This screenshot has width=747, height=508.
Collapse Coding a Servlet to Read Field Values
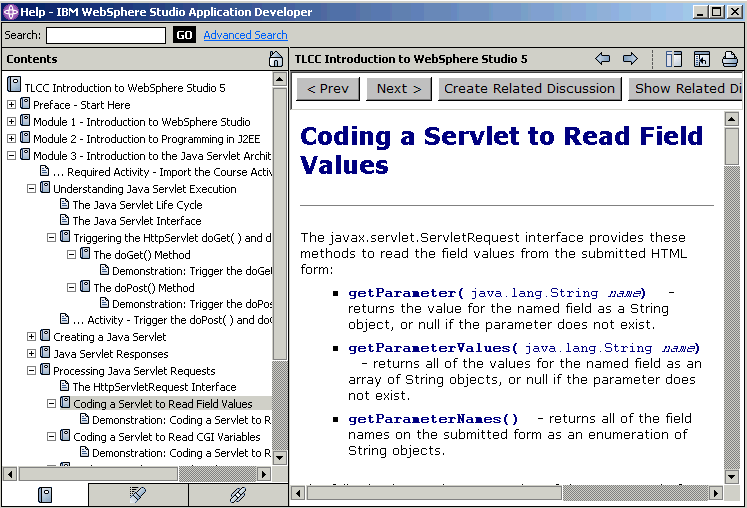51,404
